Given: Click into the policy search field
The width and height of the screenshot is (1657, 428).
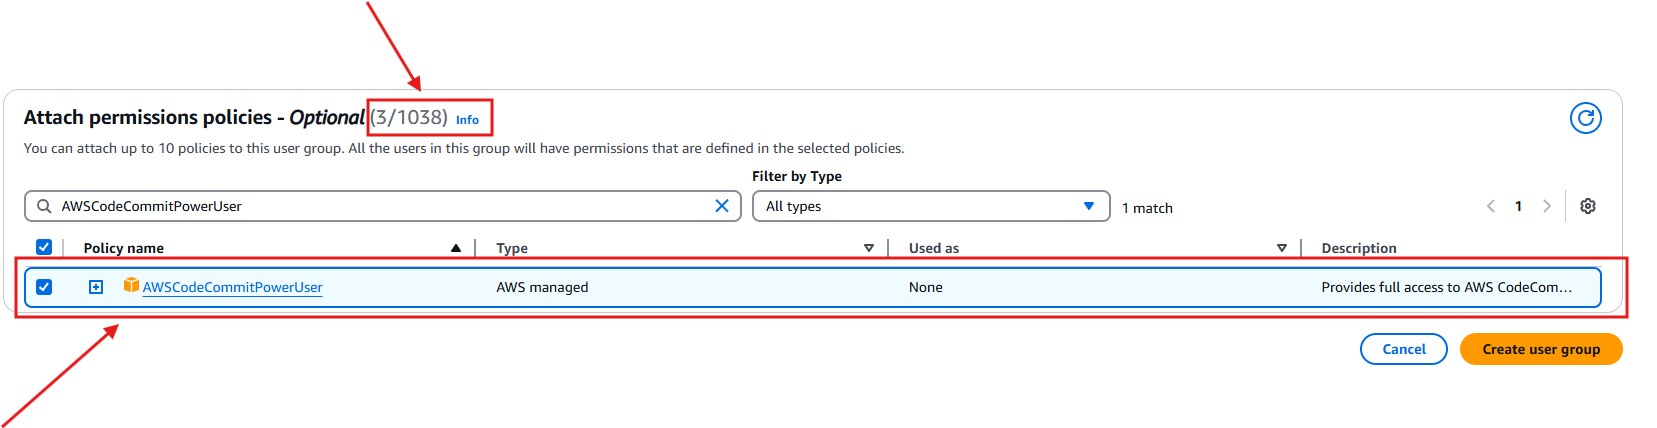Looking at the screenshot, I should (x=380, y=206).
